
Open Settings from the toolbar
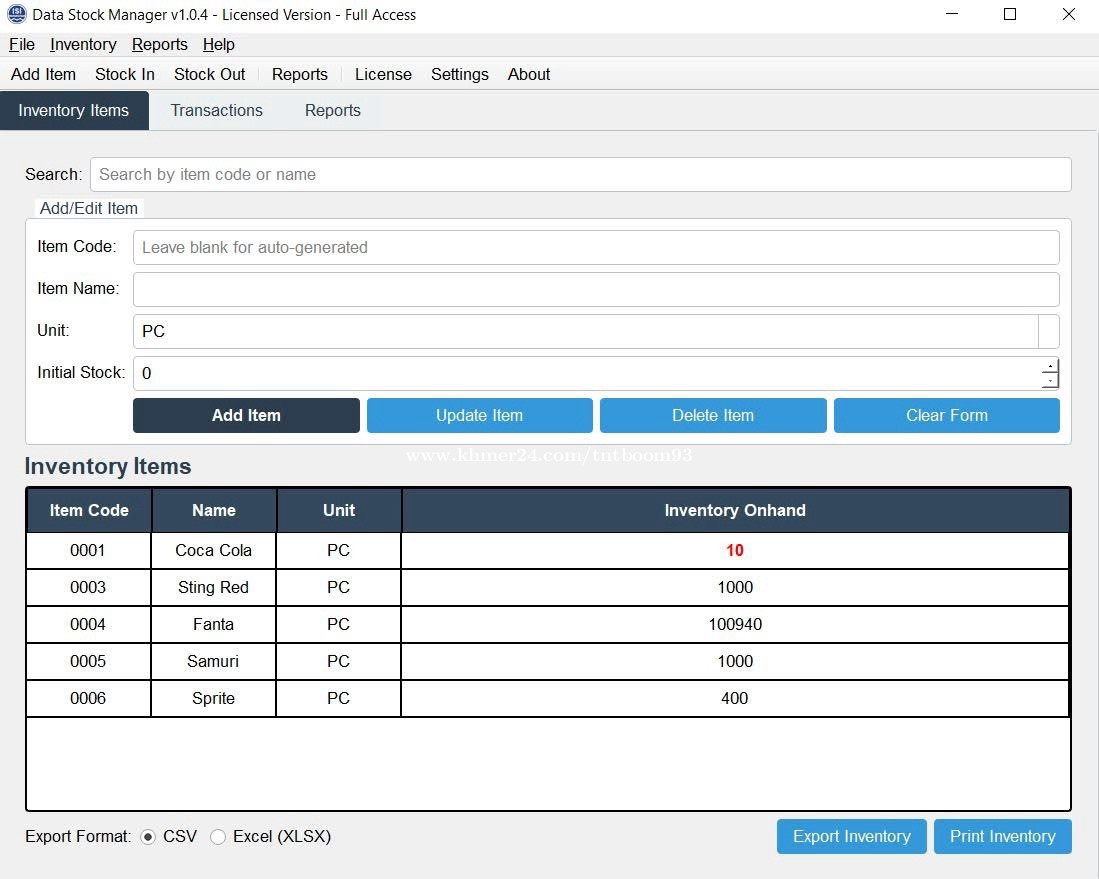tap(460, 74)
